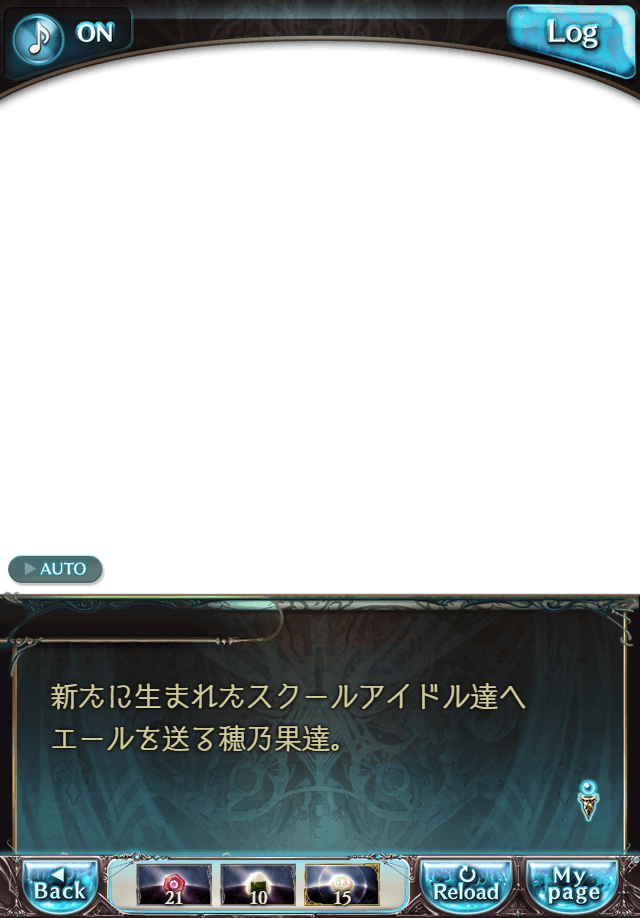Viewport: 640px width, 918px height.
Task: Select the gold-framed sweet item showing 15
Action: [341, 885]
